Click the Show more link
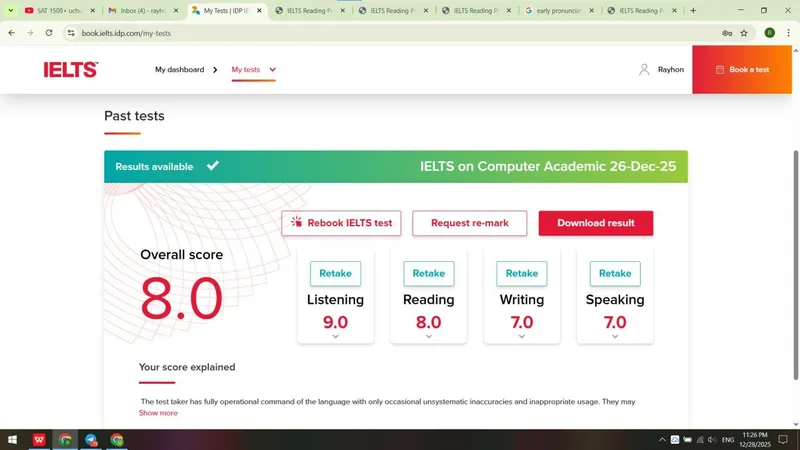 (158, 413)
